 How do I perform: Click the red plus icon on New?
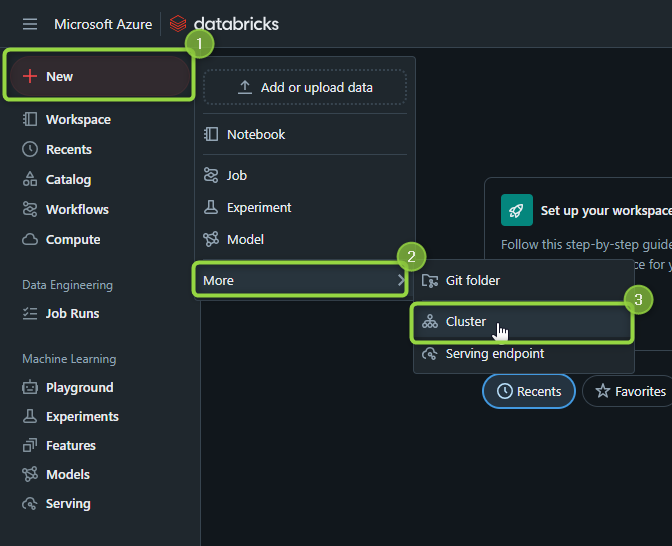click(30, 76)
